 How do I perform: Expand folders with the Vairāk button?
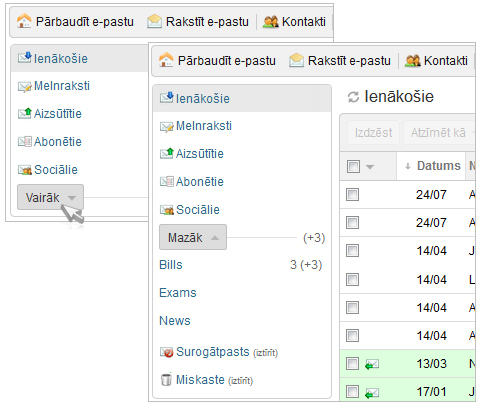pos(50,197)
